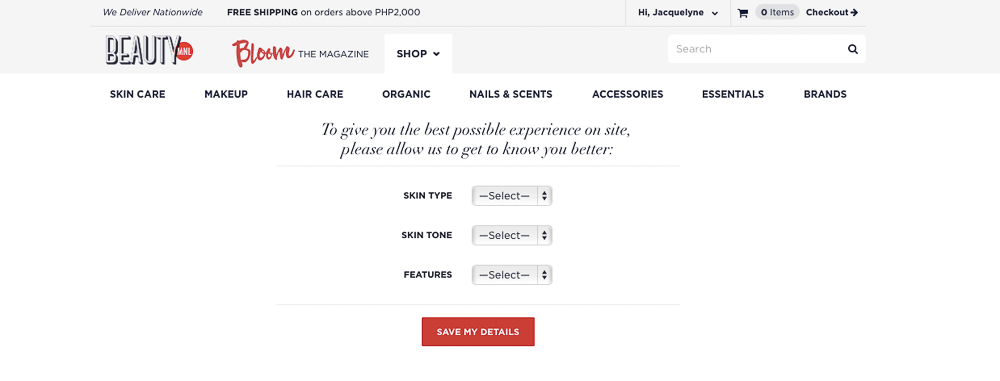Click the search magnifier icon
The image size is (1000, 381).
tap(853, 49)
